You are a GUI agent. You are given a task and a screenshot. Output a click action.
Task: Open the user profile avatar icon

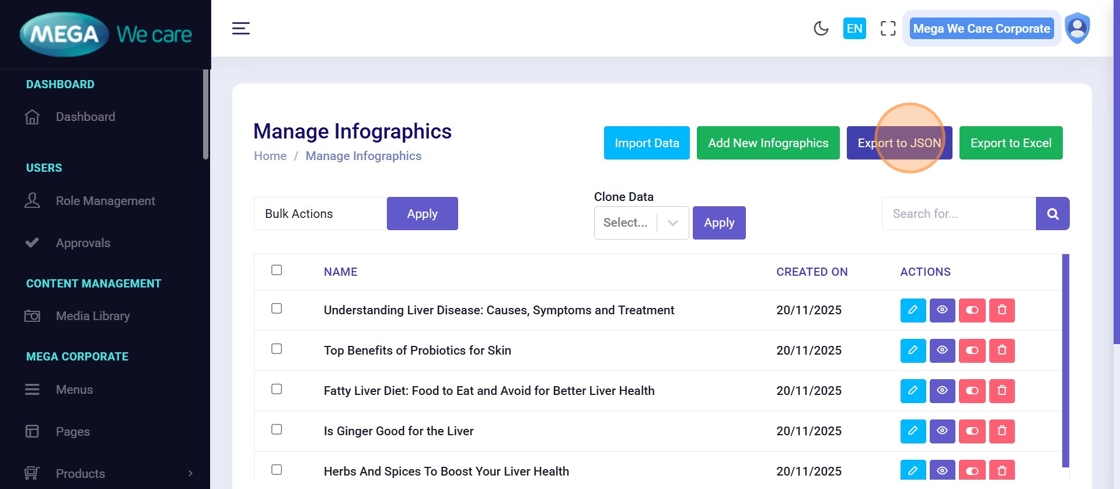(x=1077, y=28)
